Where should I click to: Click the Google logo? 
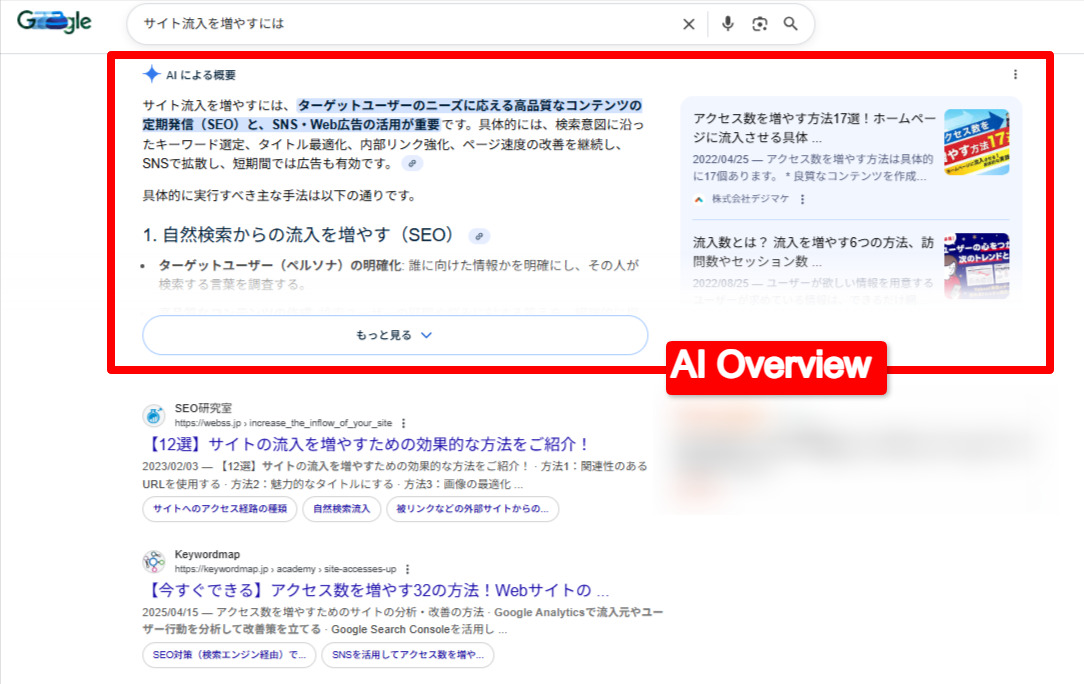click(54, 22)
